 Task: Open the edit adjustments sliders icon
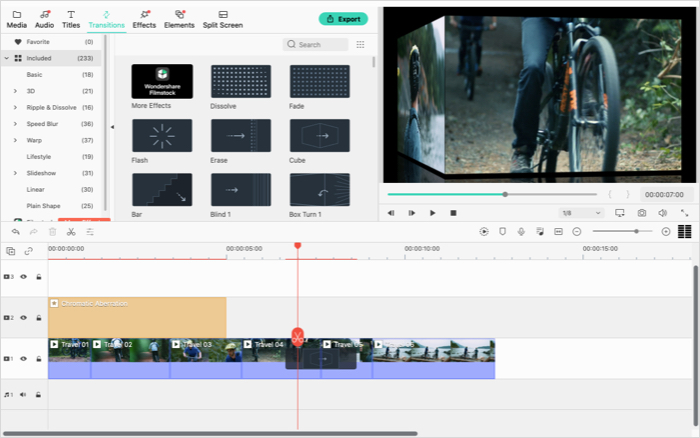click(x=90, y=231)
